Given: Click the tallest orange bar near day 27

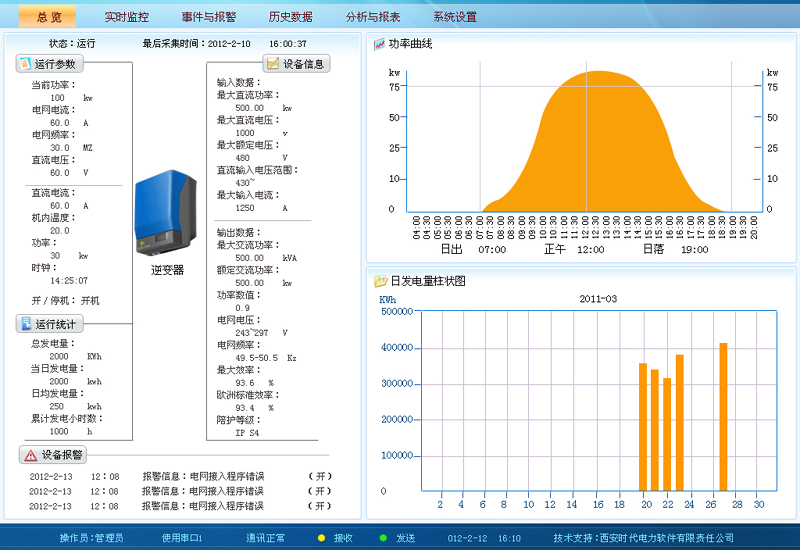Looking at the screenshot, I should (x=723, y=416).
